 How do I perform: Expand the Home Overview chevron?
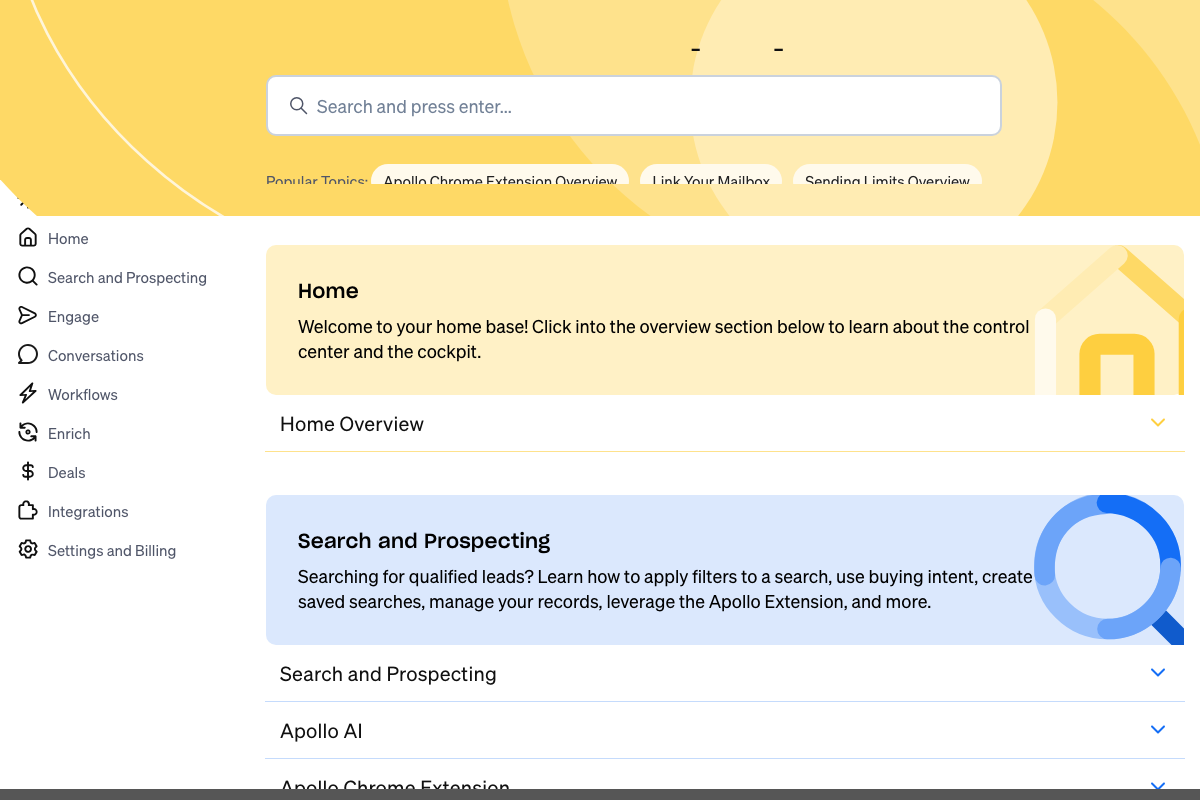(x=1158, y=423)
